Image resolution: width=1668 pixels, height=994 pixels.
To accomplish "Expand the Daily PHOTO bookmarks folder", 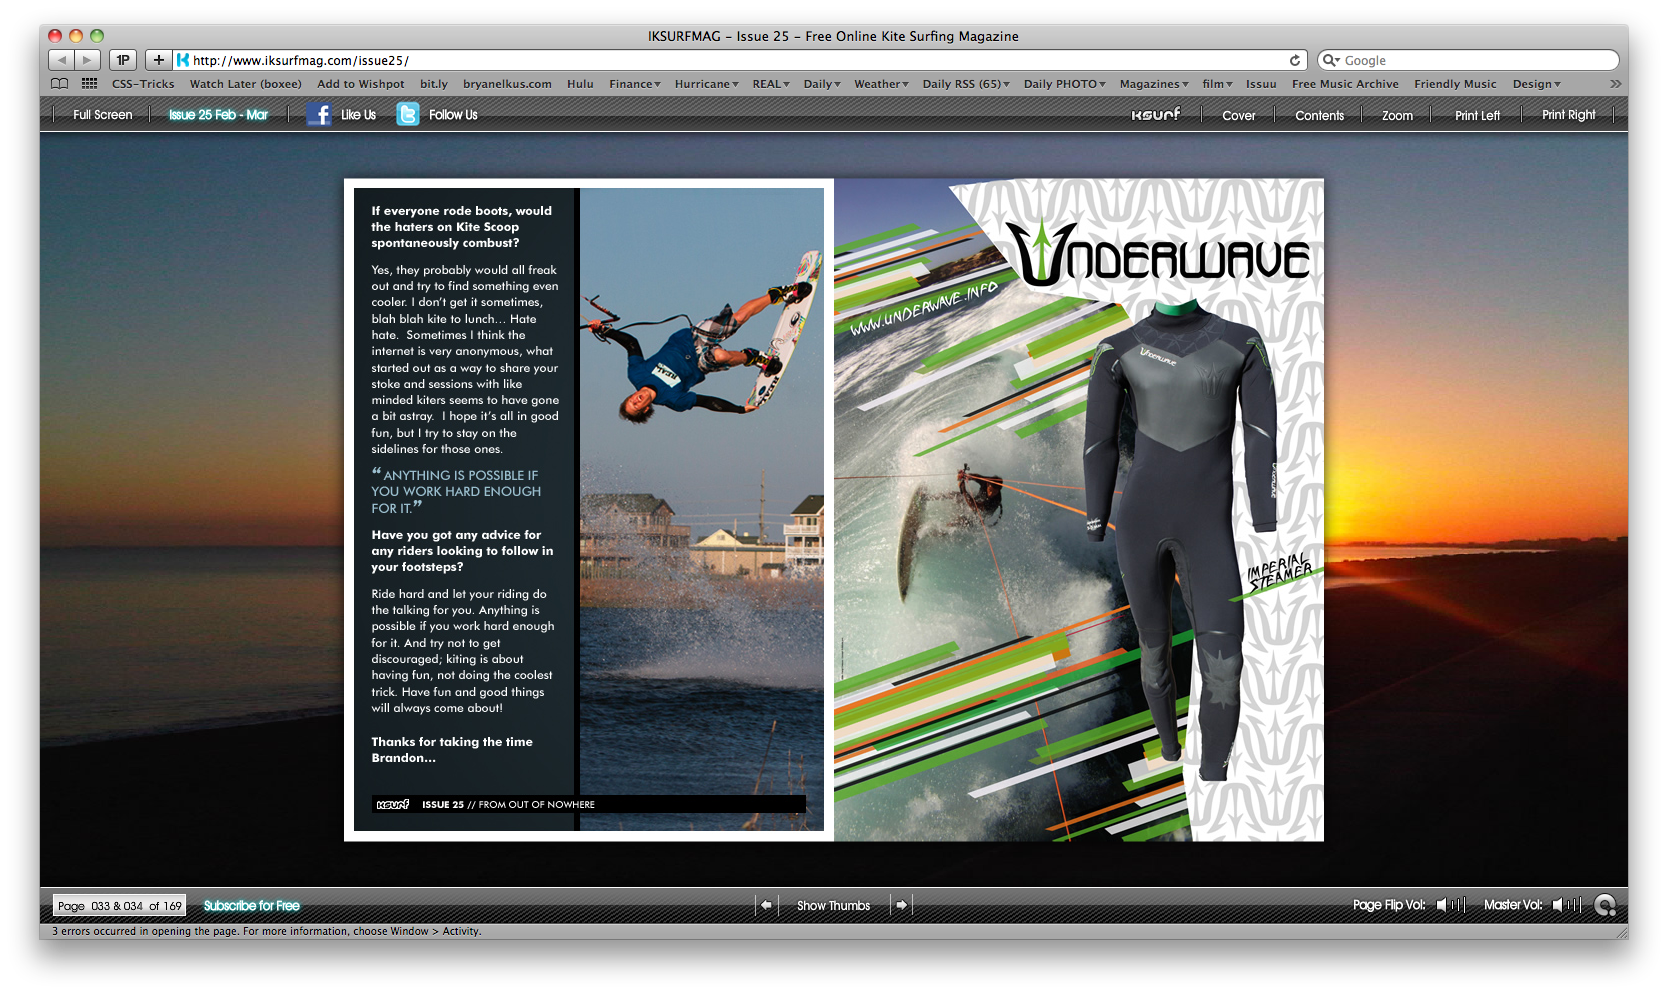I will 1065,84.
